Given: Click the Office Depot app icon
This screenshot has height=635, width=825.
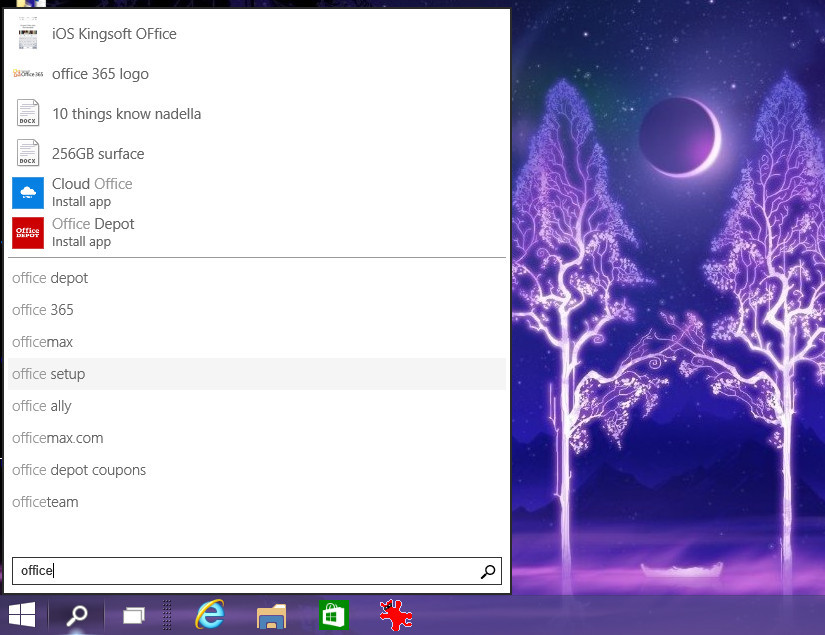Looking at the screenshot, I should tap(28, 232).
